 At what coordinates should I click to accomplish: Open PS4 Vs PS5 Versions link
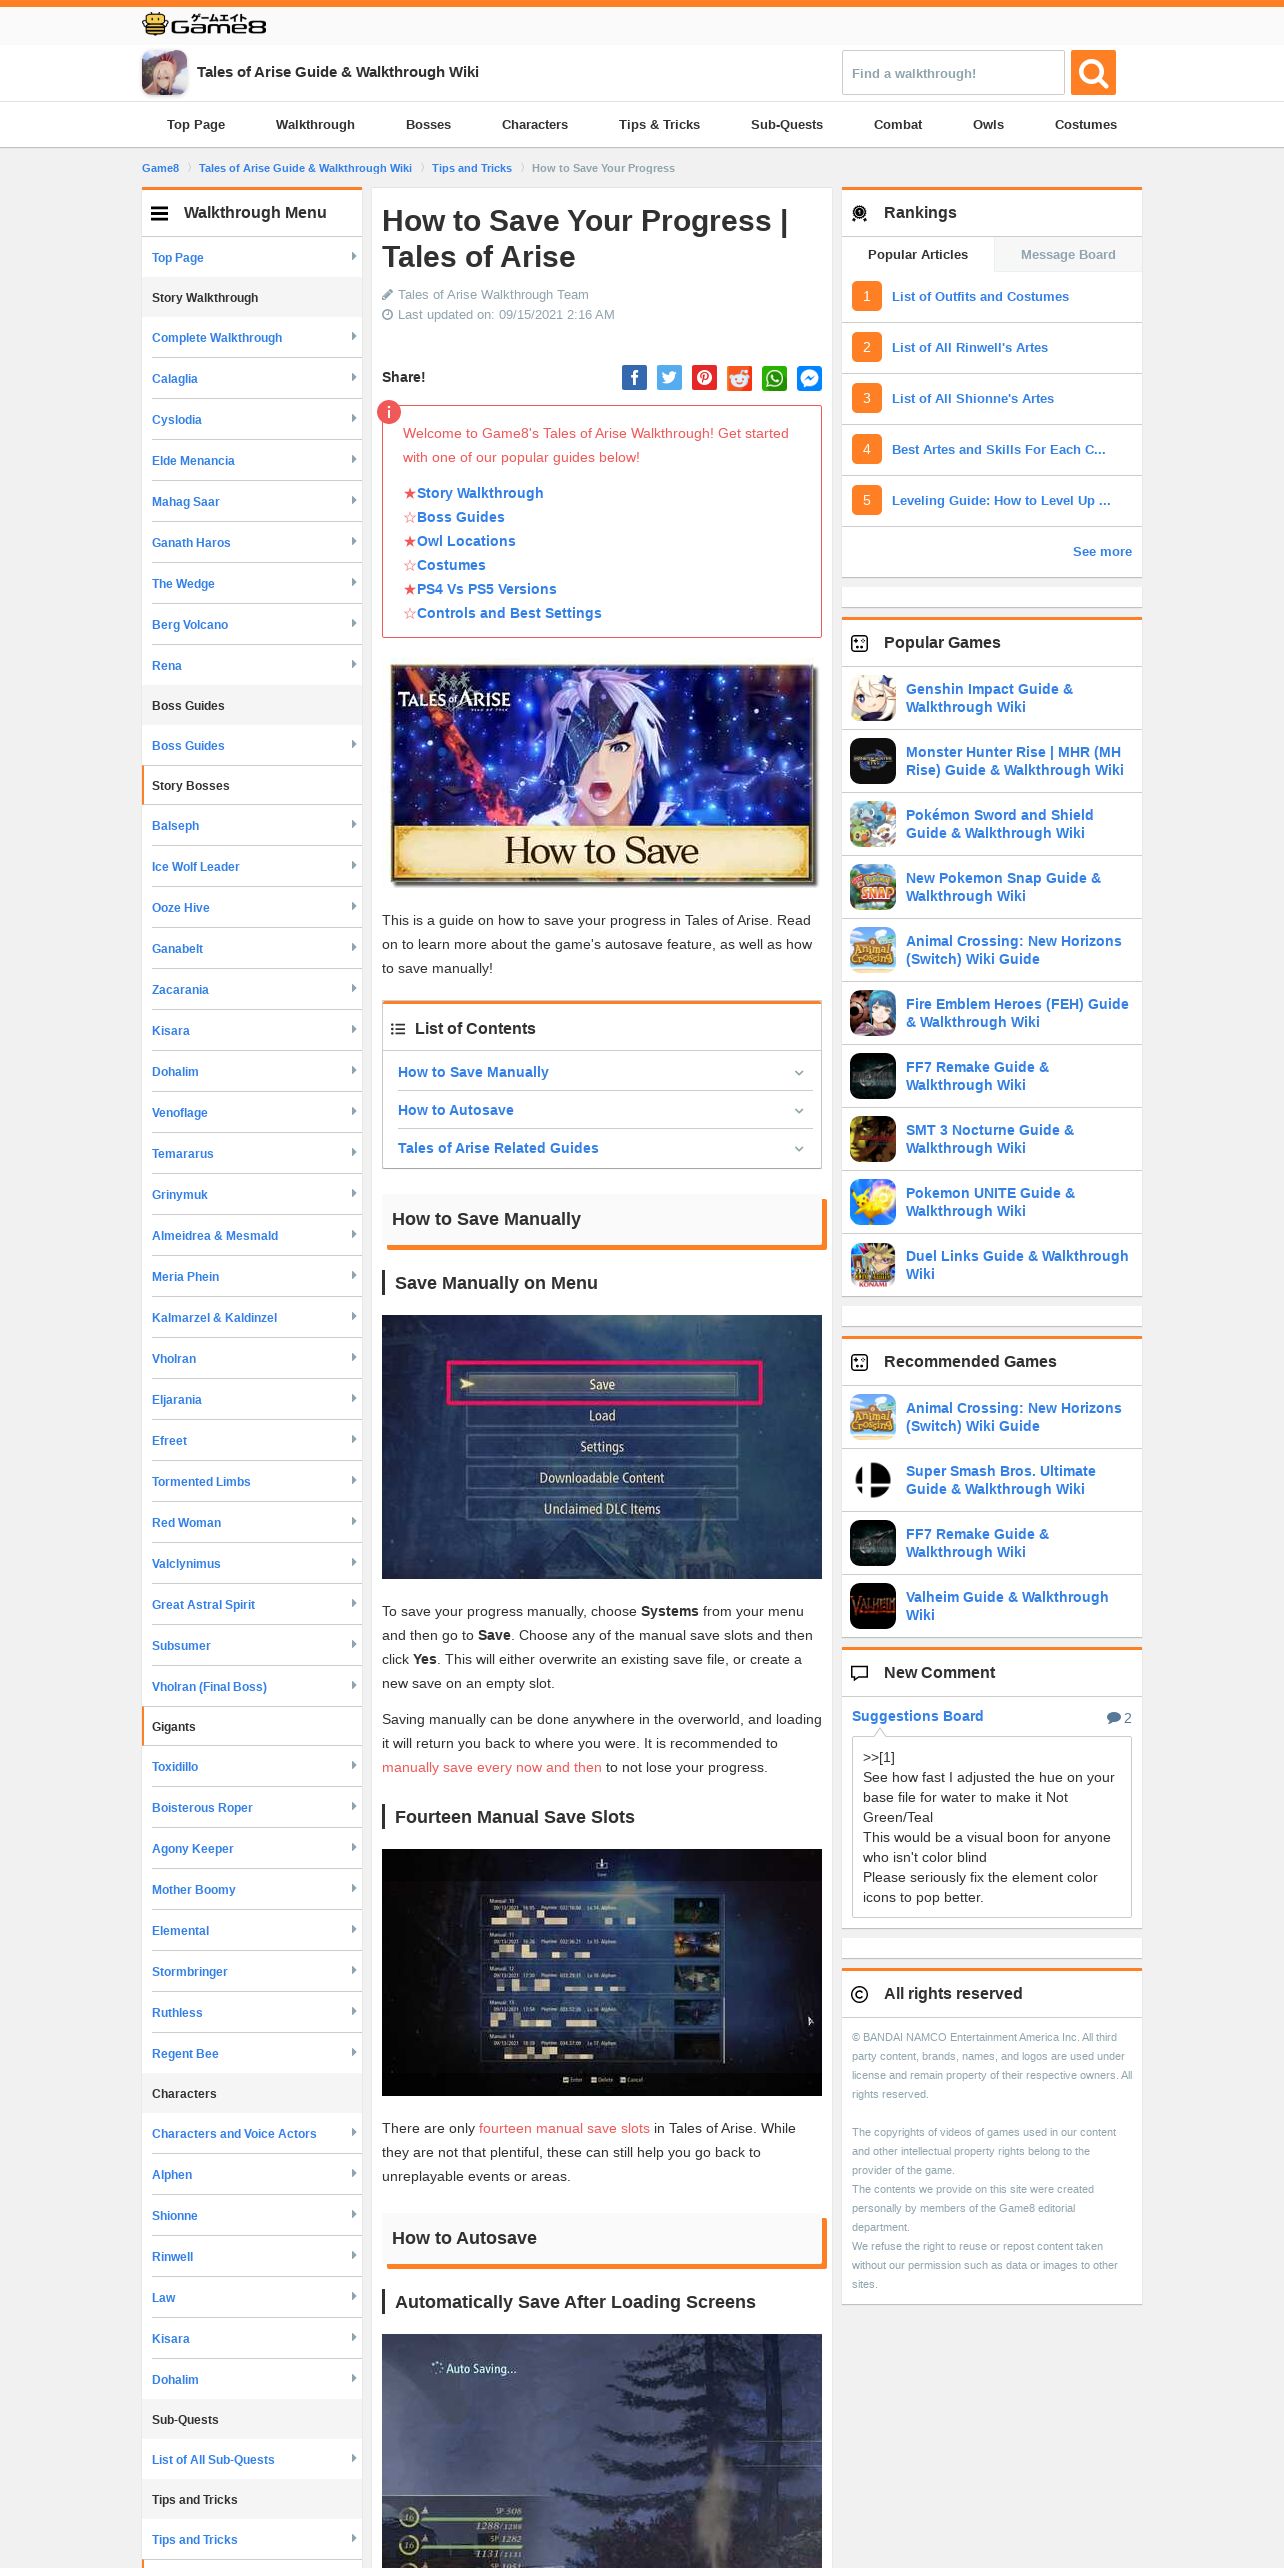pyautogui.click(x=486, y=589)
